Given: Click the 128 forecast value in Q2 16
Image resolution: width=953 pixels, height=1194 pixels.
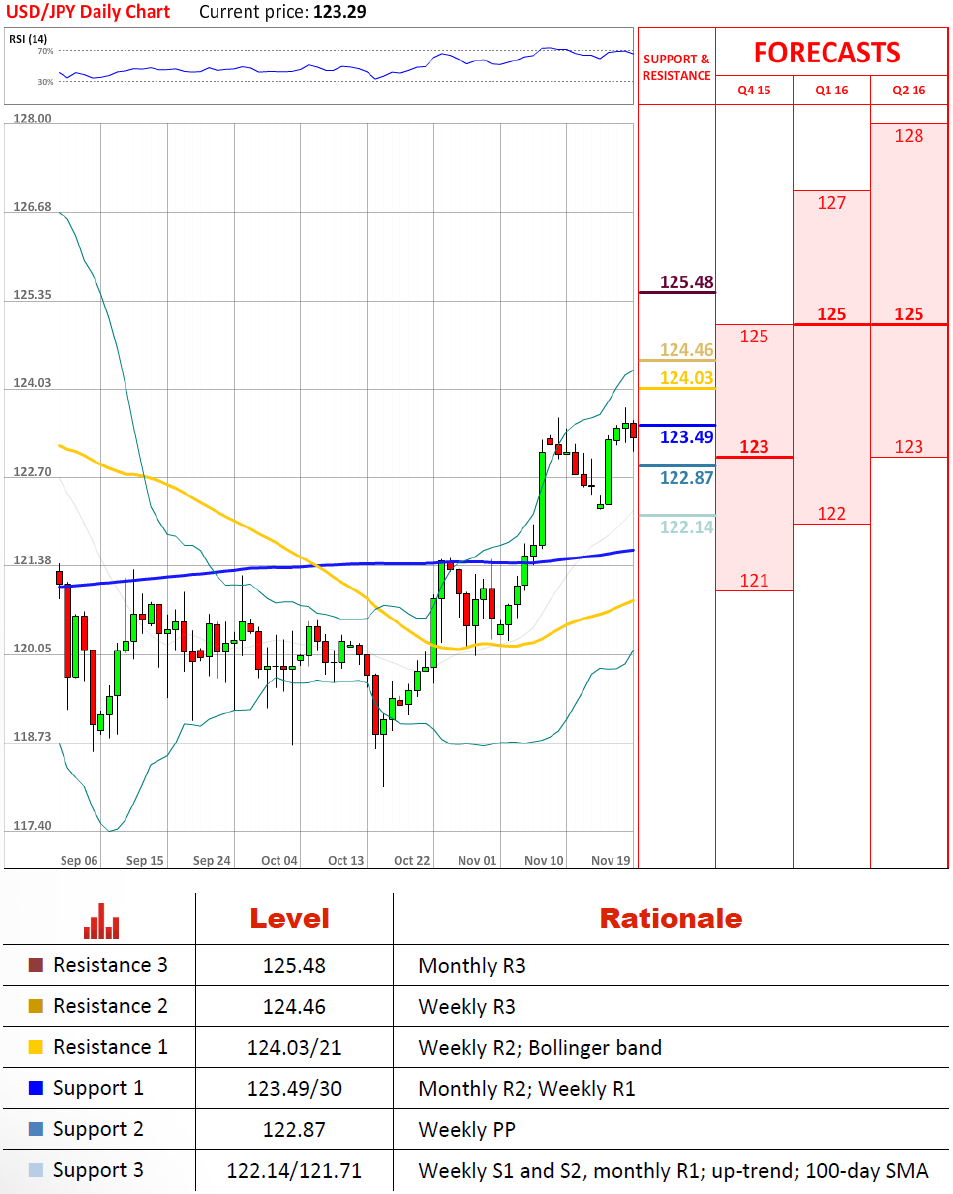Looking at the screenshot, I should [x=909, y=136].
